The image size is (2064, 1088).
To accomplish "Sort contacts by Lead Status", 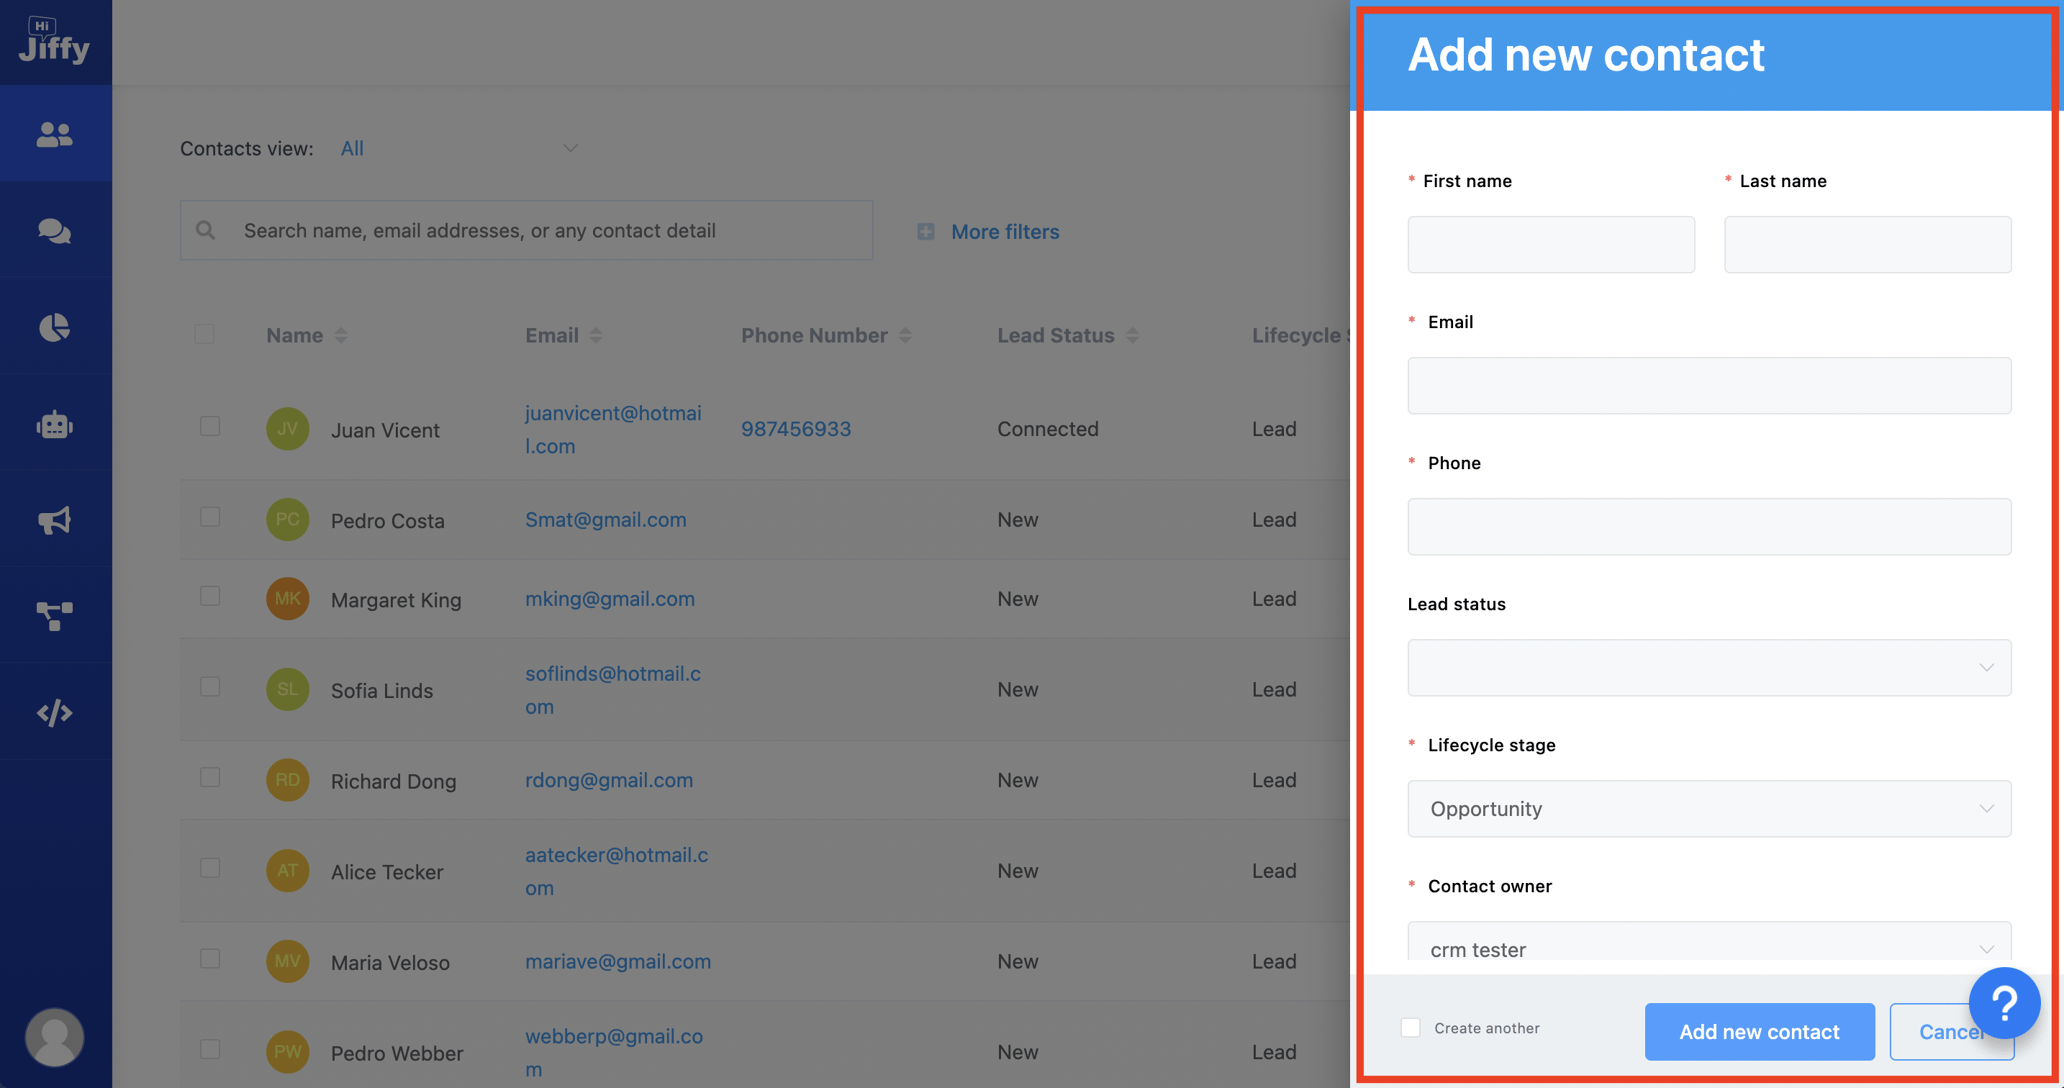I will (x=1132, y=335).
